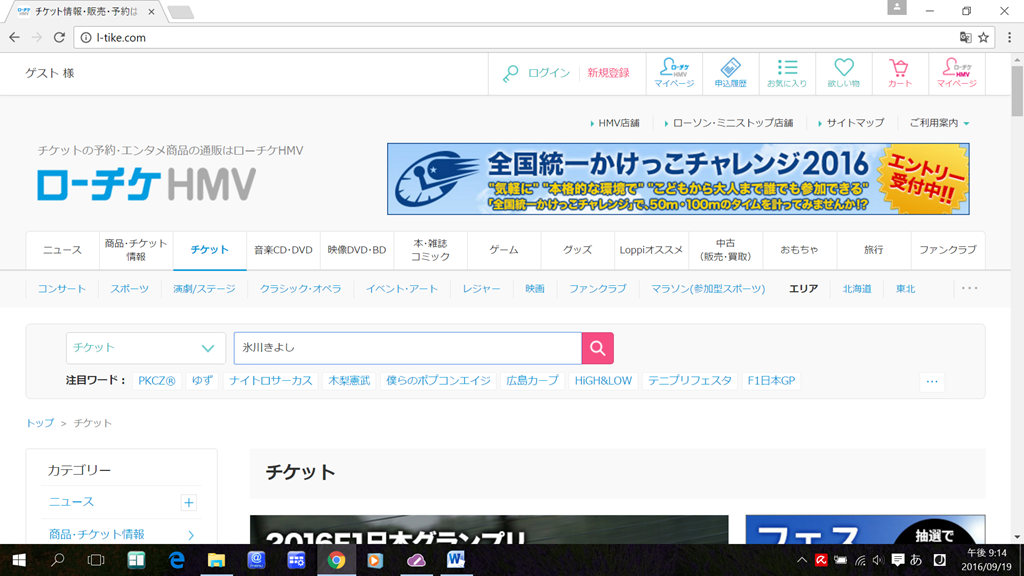Open Word from the taskbar
The height and width of the screenshot is (576, 1024).
click(456, 560)
